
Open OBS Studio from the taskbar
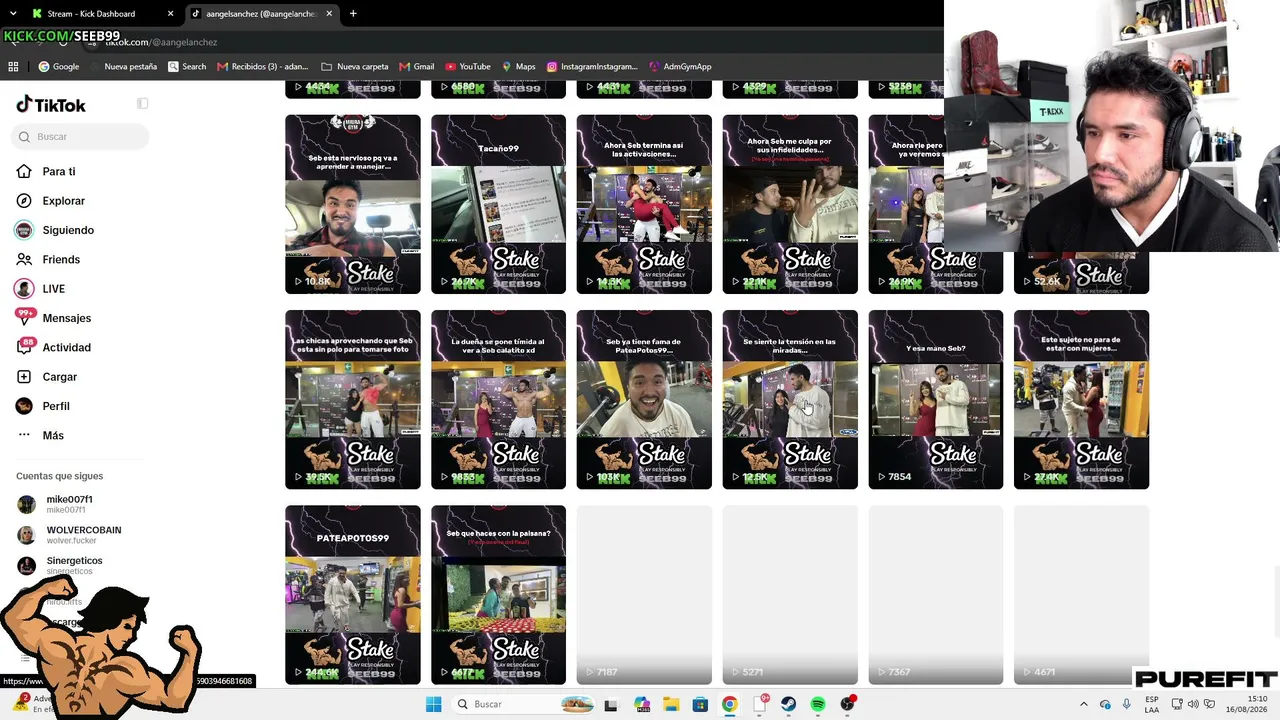tap(848, 704)
